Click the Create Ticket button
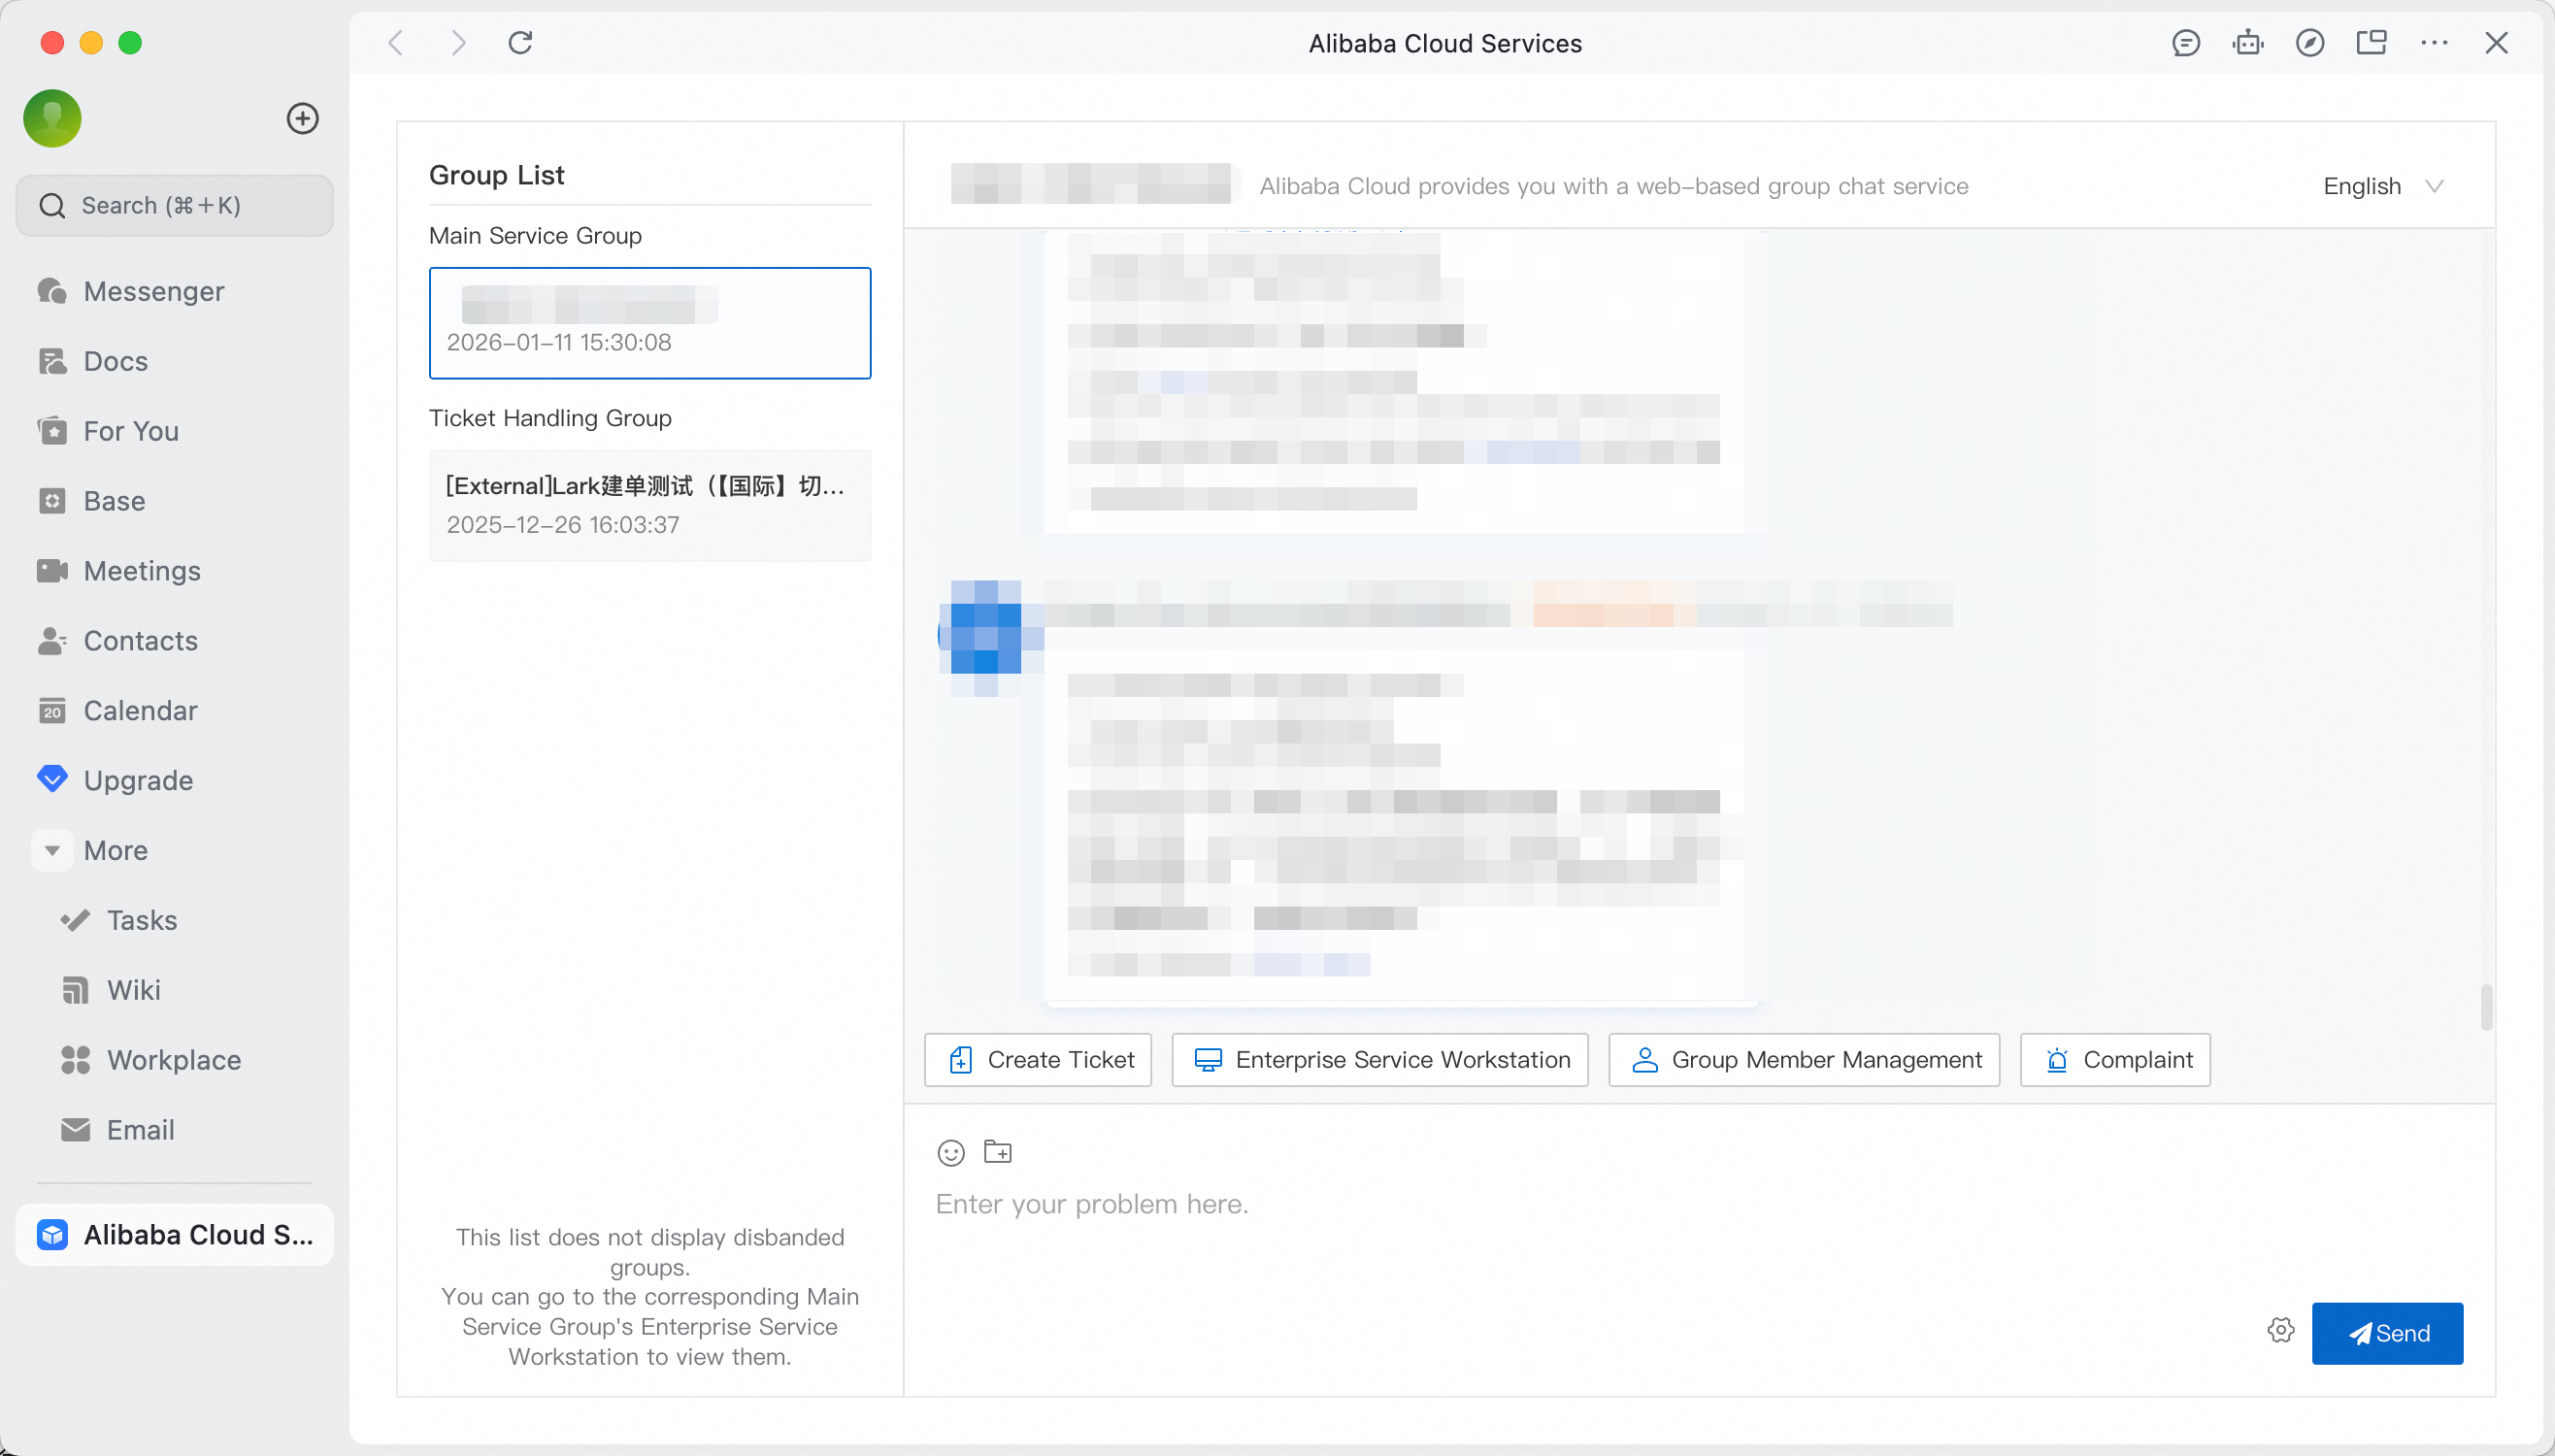Image resolution: width=2555 pixels, height=1456 pixels. tap(1038, 1060)
